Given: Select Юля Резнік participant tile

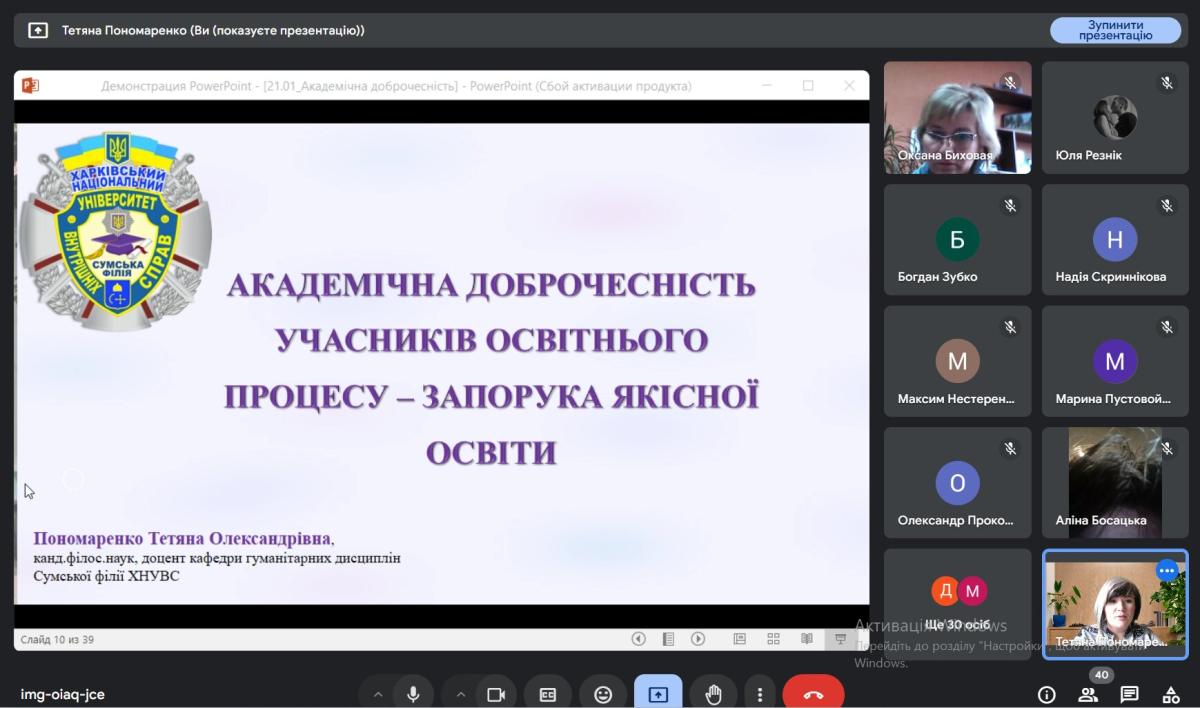Looking at the screenshot, I should [x=1115, y=118].
